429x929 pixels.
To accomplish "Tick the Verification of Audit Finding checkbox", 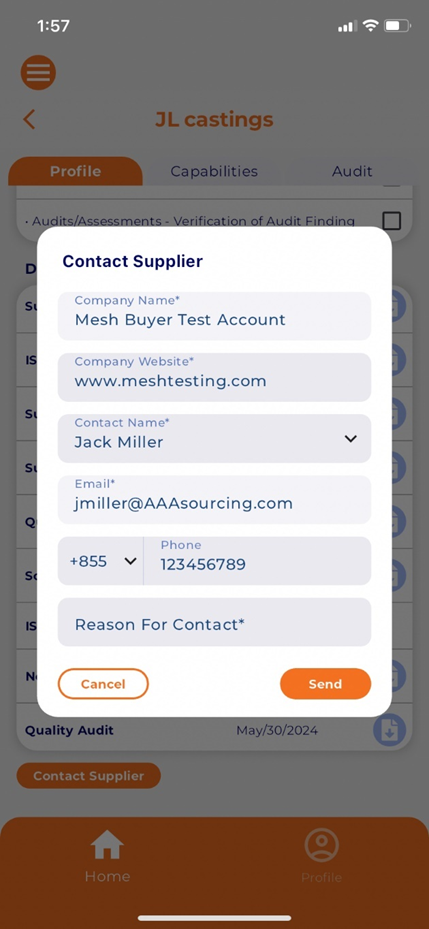I will 392,221.
